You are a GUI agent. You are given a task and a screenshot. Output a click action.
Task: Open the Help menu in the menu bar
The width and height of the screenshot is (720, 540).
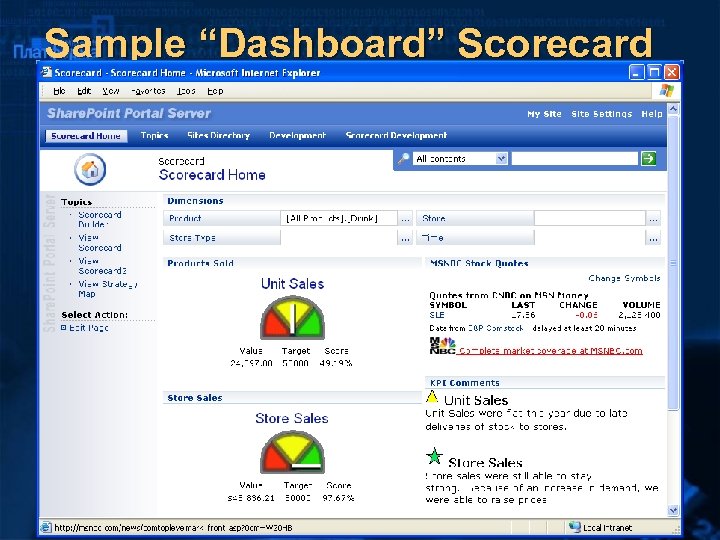(x=215, y=91)
